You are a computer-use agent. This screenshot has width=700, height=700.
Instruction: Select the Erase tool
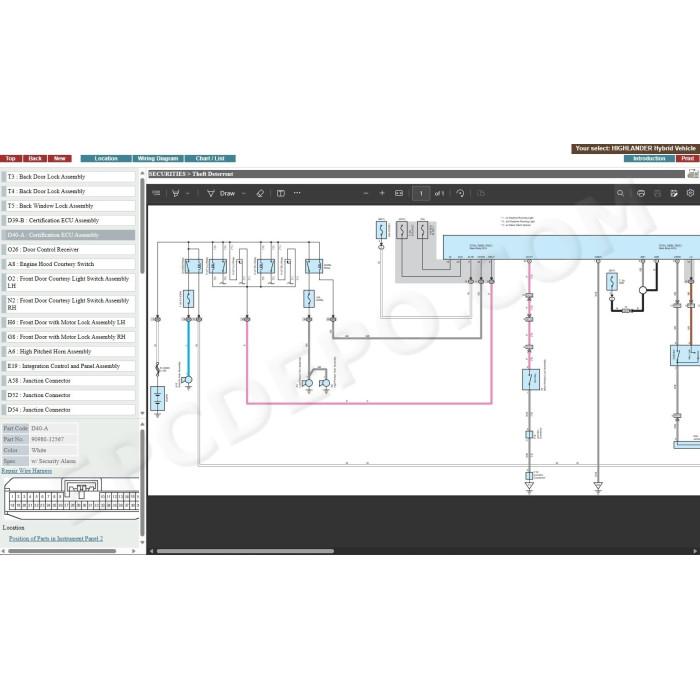pos(260,193)
